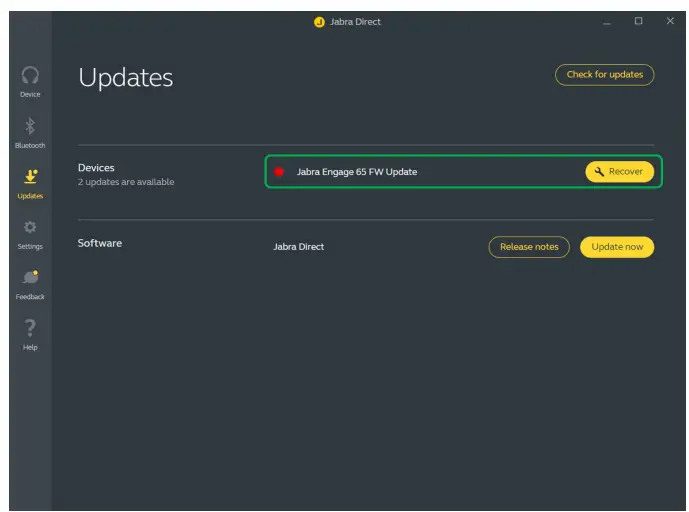Select the Jabra Engage 65 FW Update text

click(357, 172)
